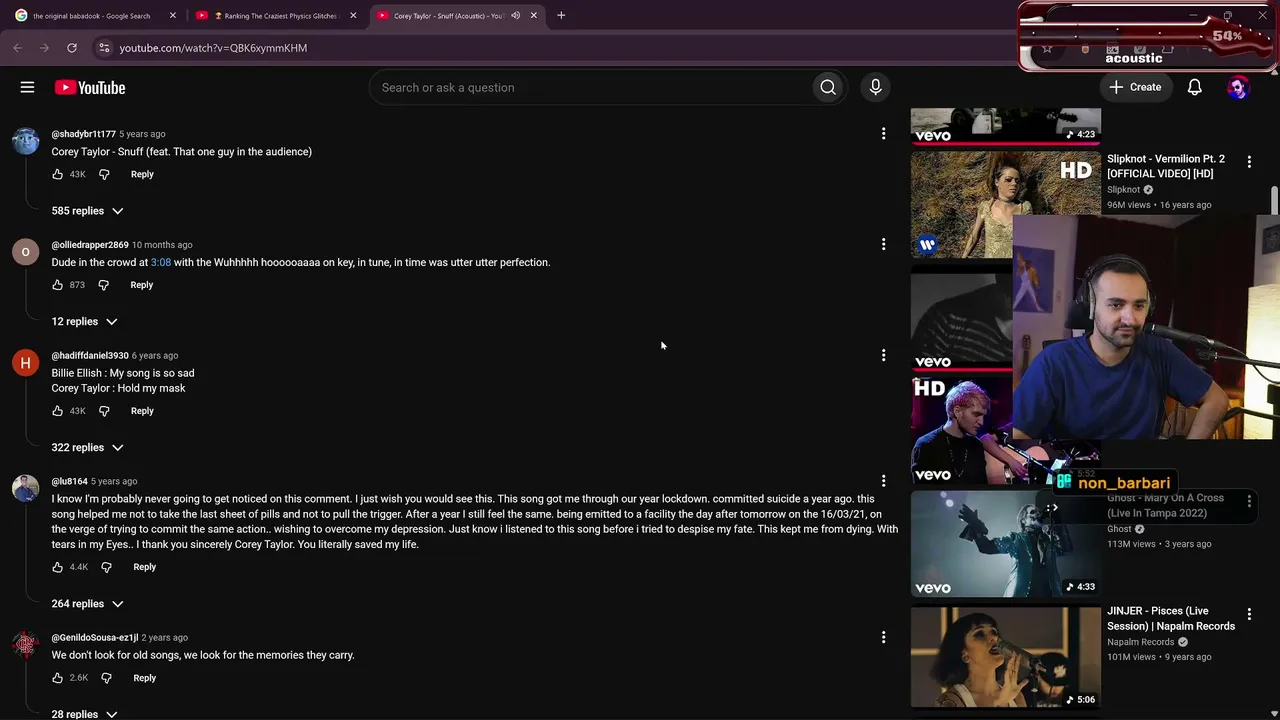This screenshot has height=720, width=1280.
Task: Like @olliedrapper2869's comment with 873 likes
Action: point(58,285)
